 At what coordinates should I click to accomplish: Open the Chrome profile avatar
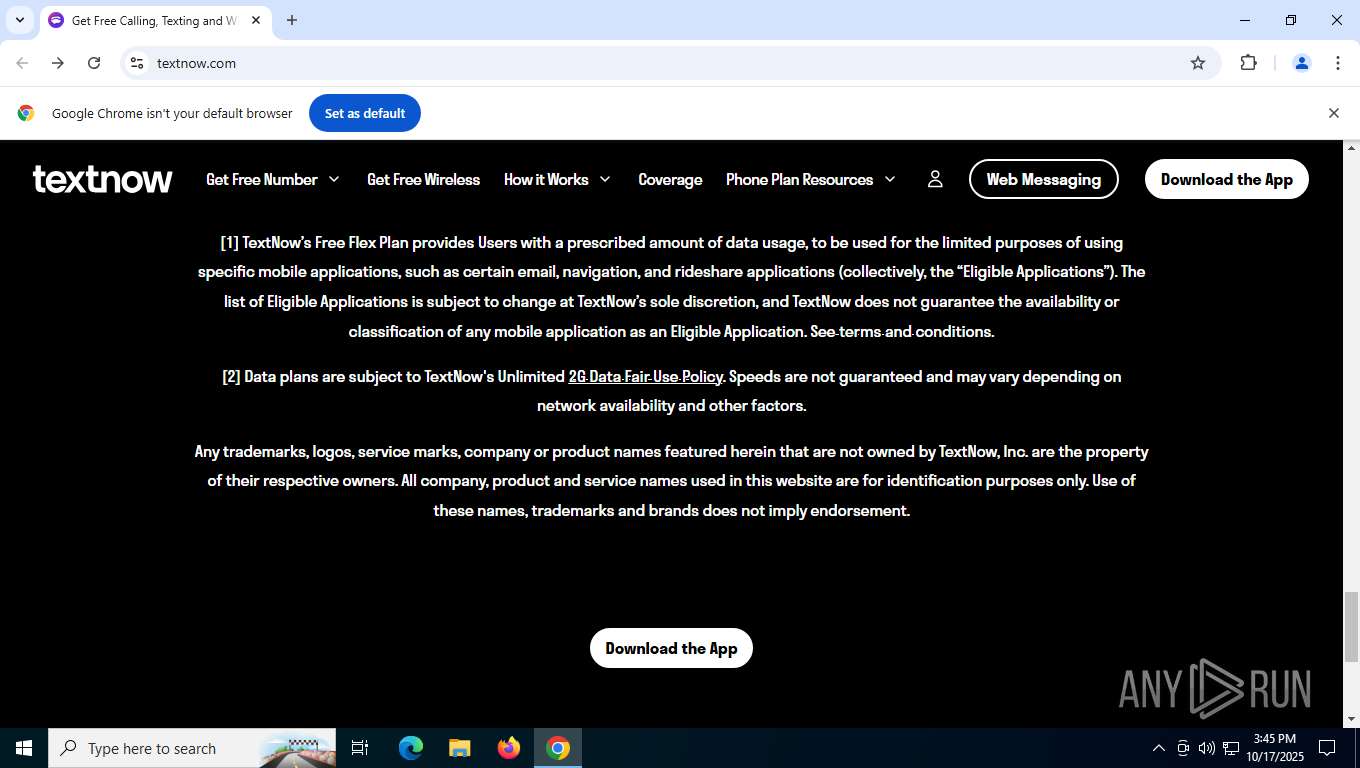[x=1302, y=63]
